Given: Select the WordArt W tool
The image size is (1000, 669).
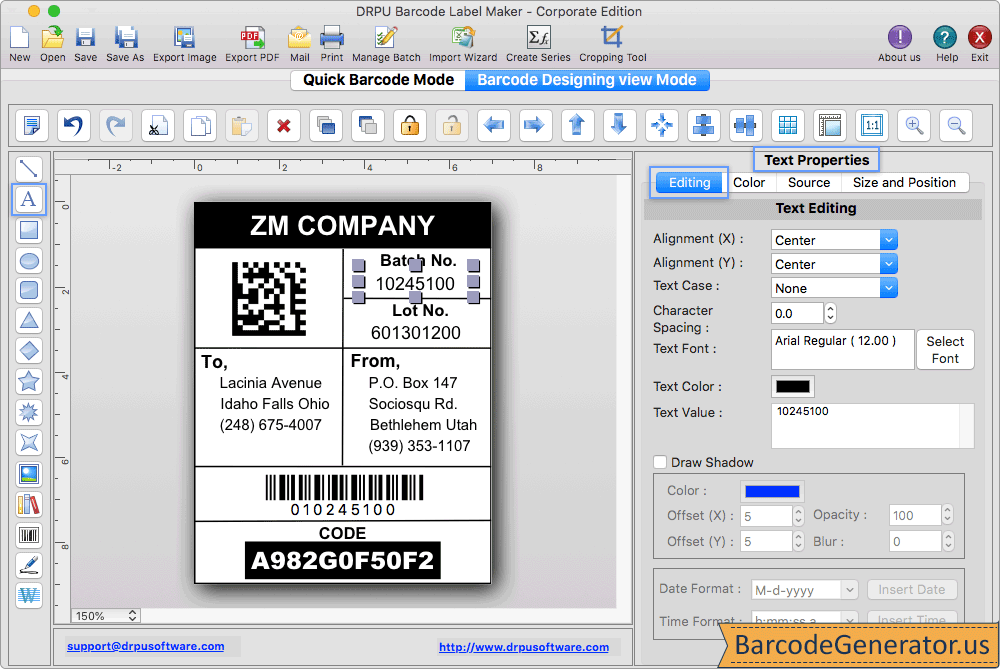Looking at the screenshot, I should pos(29,596).
